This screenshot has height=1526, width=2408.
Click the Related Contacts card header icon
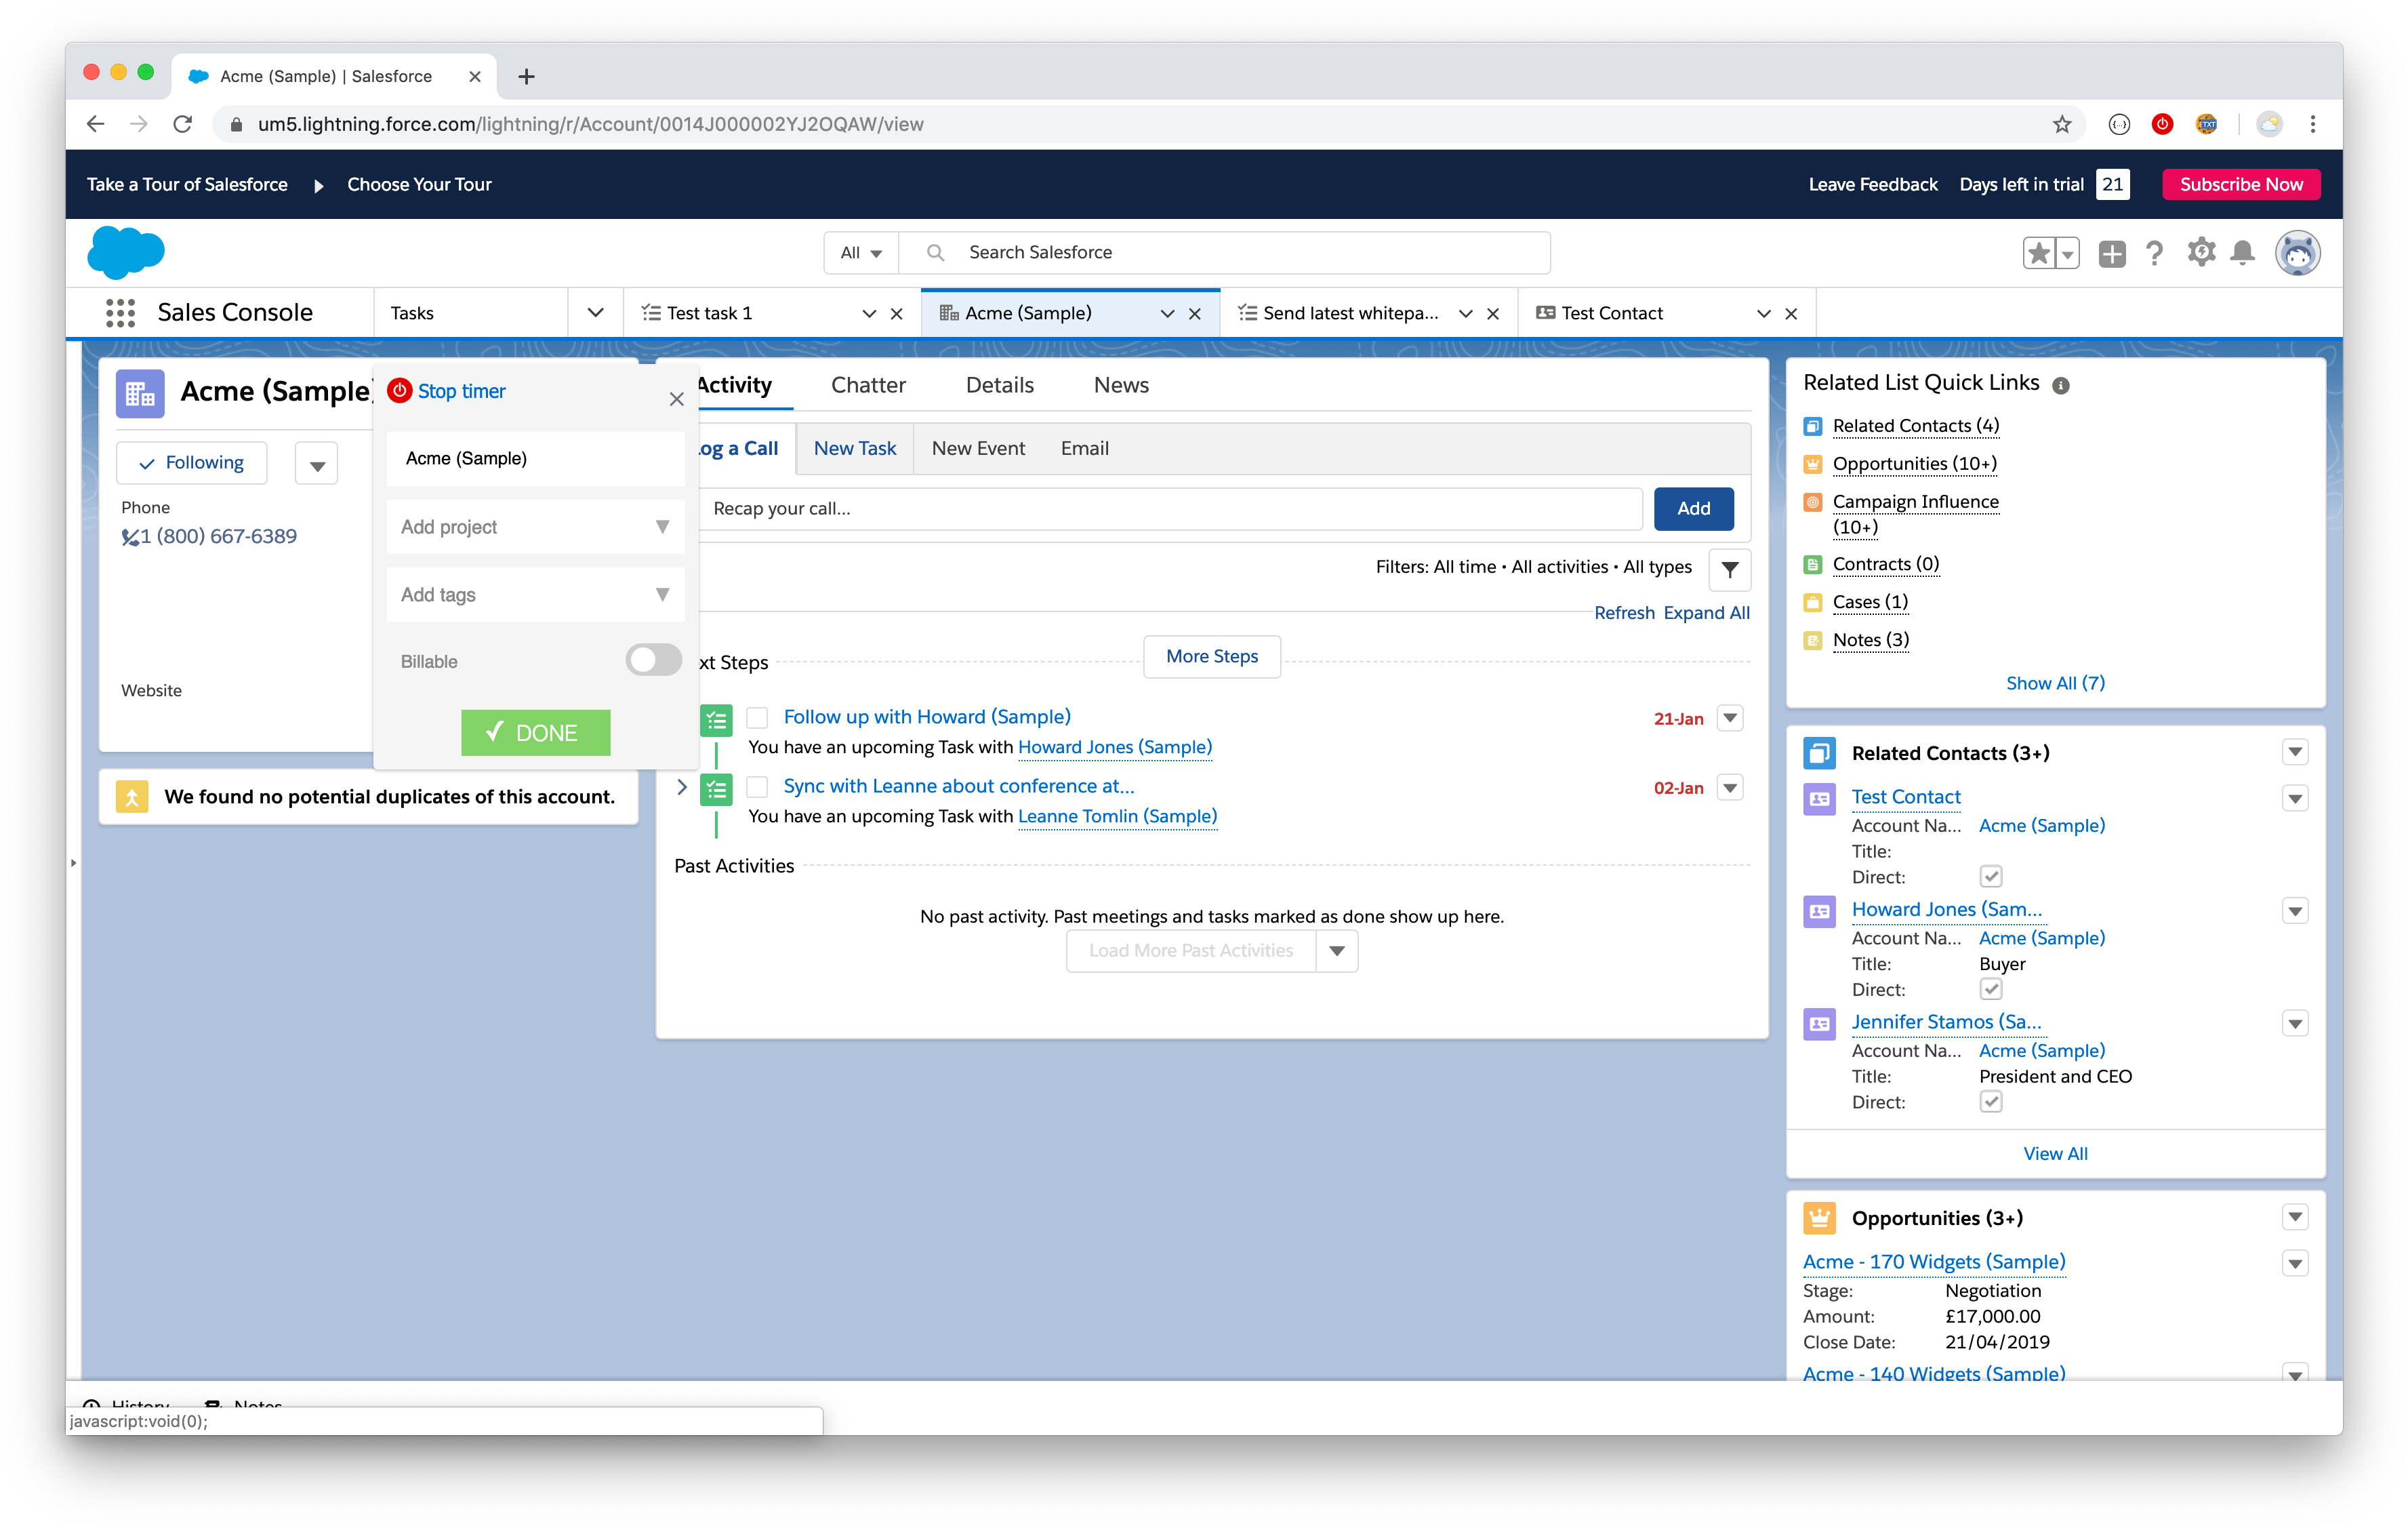[x=1819, y=753]
